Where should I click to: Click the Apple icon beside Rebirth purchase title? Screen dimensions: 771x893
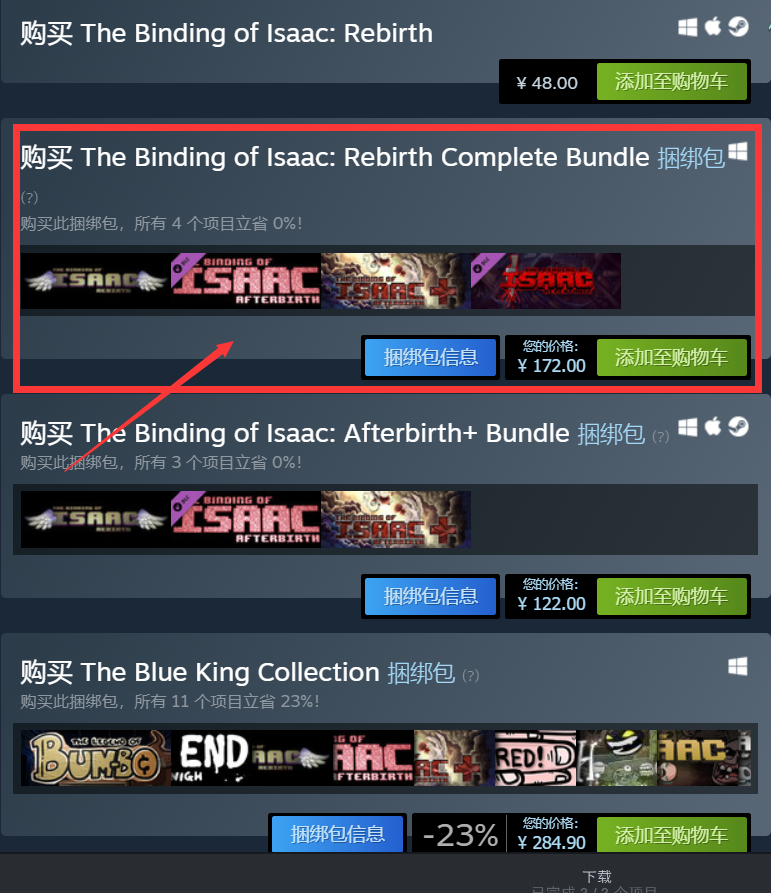coord(713,26)
